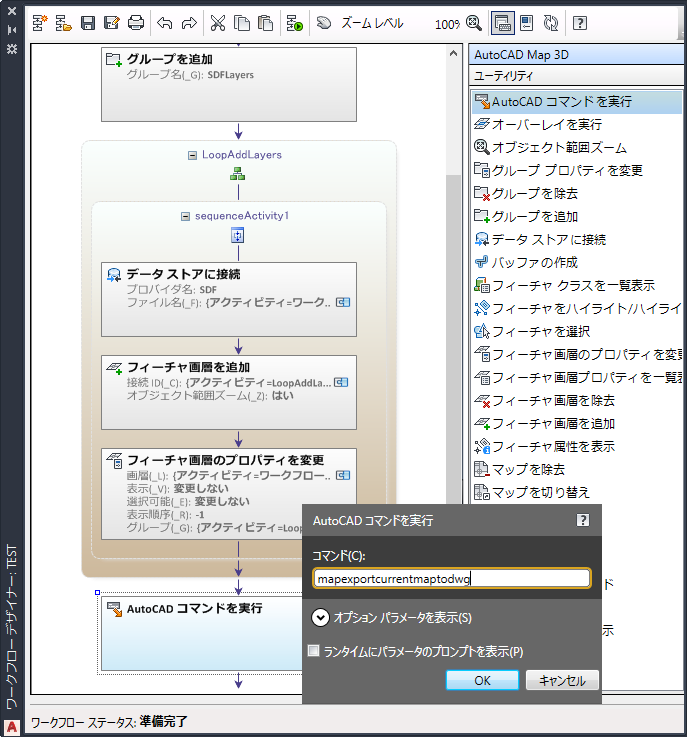Click the properties view toolbar icon
Image resolution: width=687 pixels, height=737 pixels.
pos(527,23)
